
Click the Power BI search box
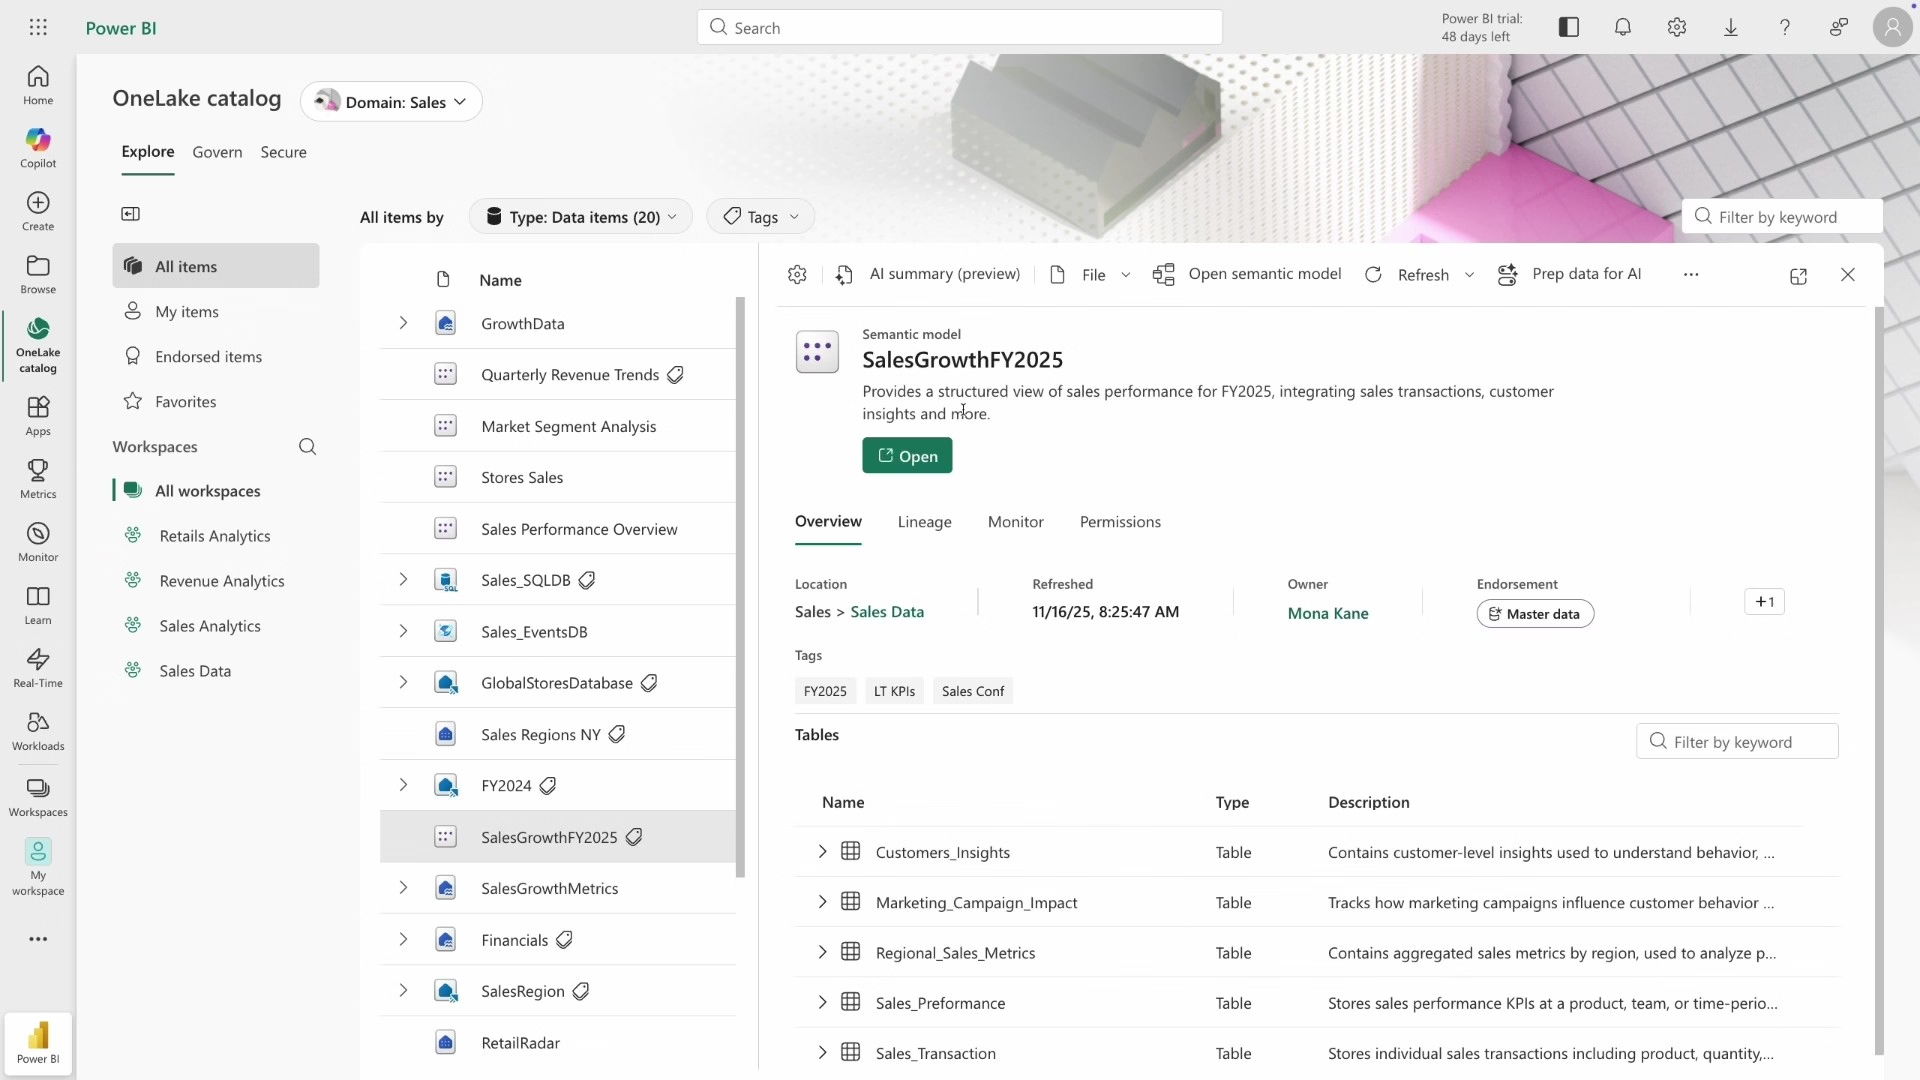(x=959, y=28)
